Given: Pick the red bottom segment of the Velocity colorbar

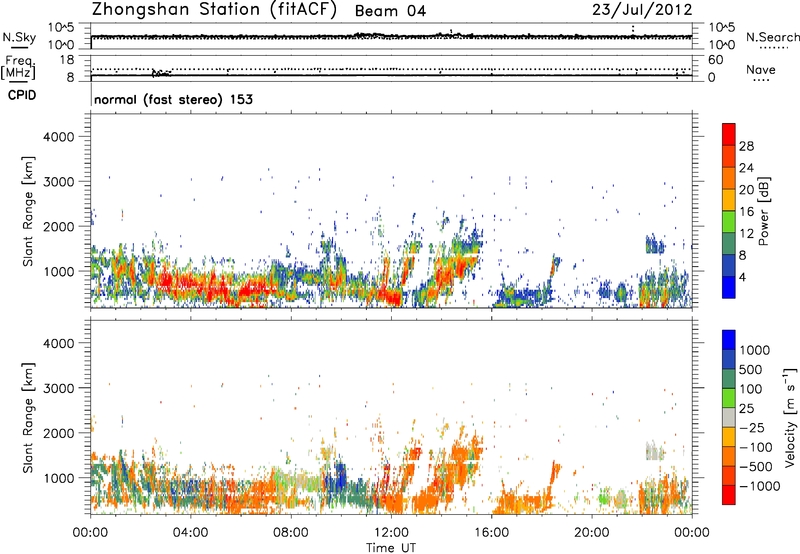Looking at the screenshot, I should click(x=729, y=495).
